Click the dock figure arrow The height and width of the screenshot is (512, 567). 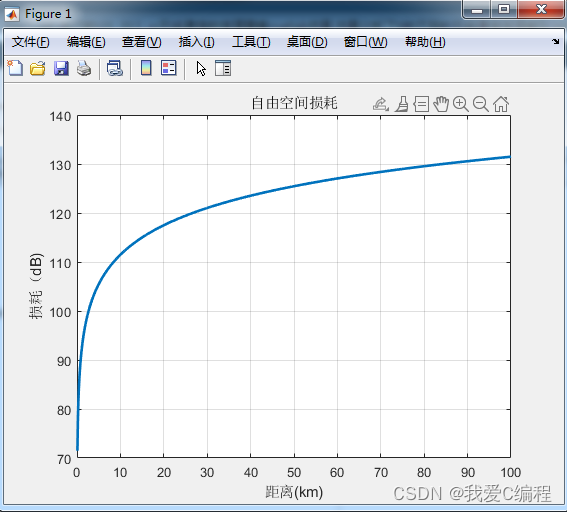(555, 42)
